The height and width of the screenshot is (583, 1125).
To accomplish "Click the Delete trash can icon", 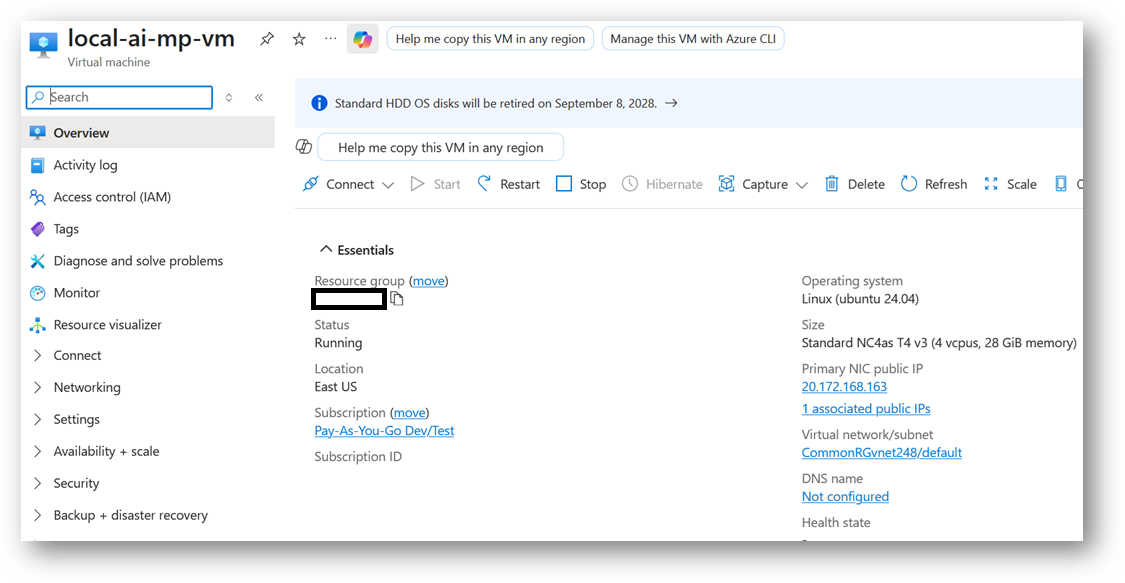I will [831, 184].
